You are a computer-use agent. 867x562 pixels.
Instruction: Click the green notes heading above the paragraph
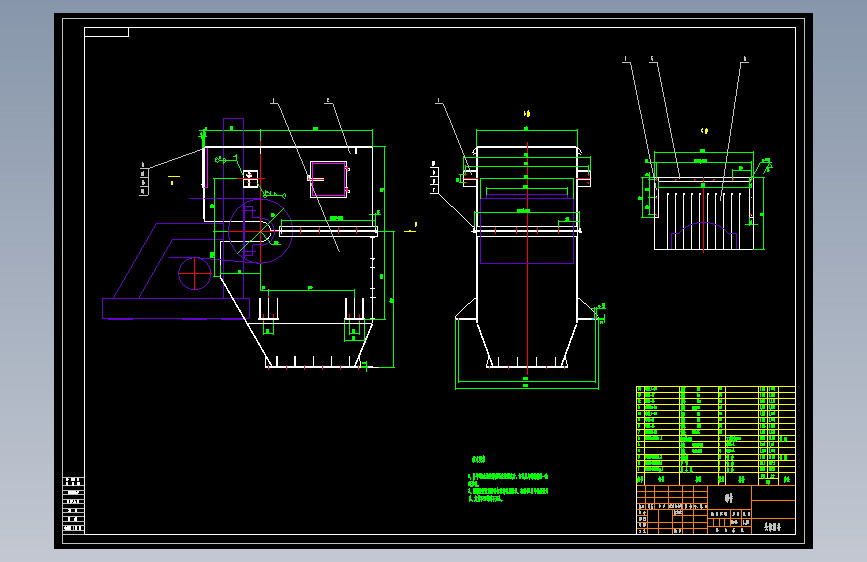coord(478,459)
